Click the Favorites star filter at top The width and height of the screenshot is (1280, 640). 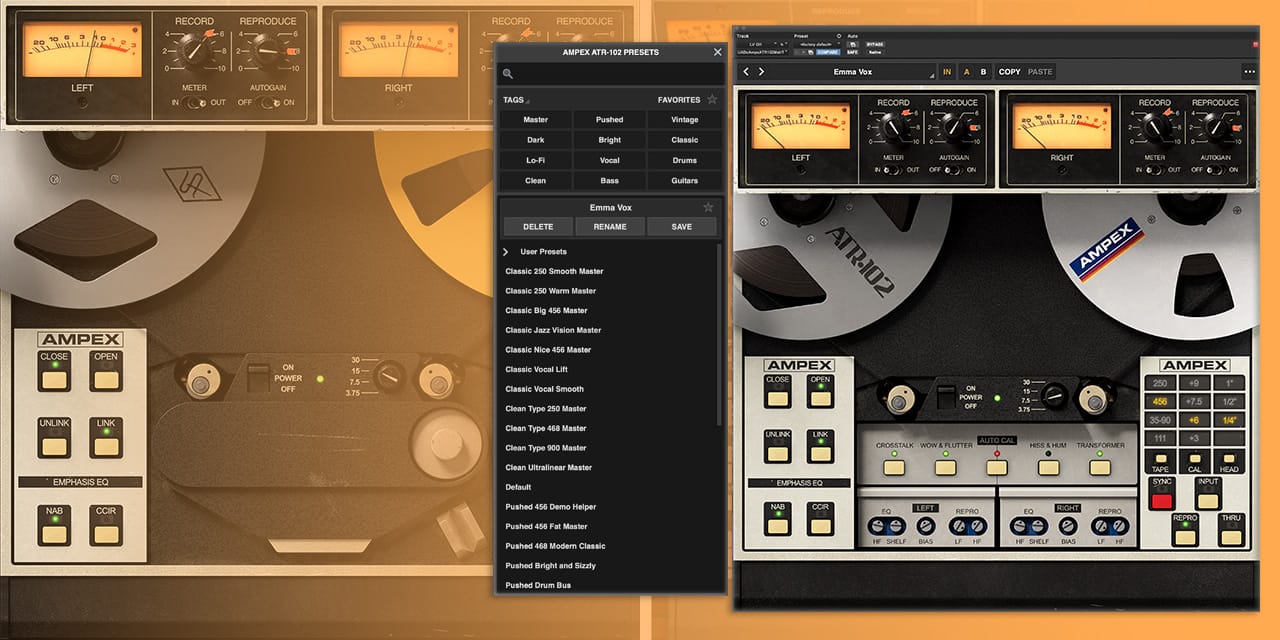click(712, 100)
